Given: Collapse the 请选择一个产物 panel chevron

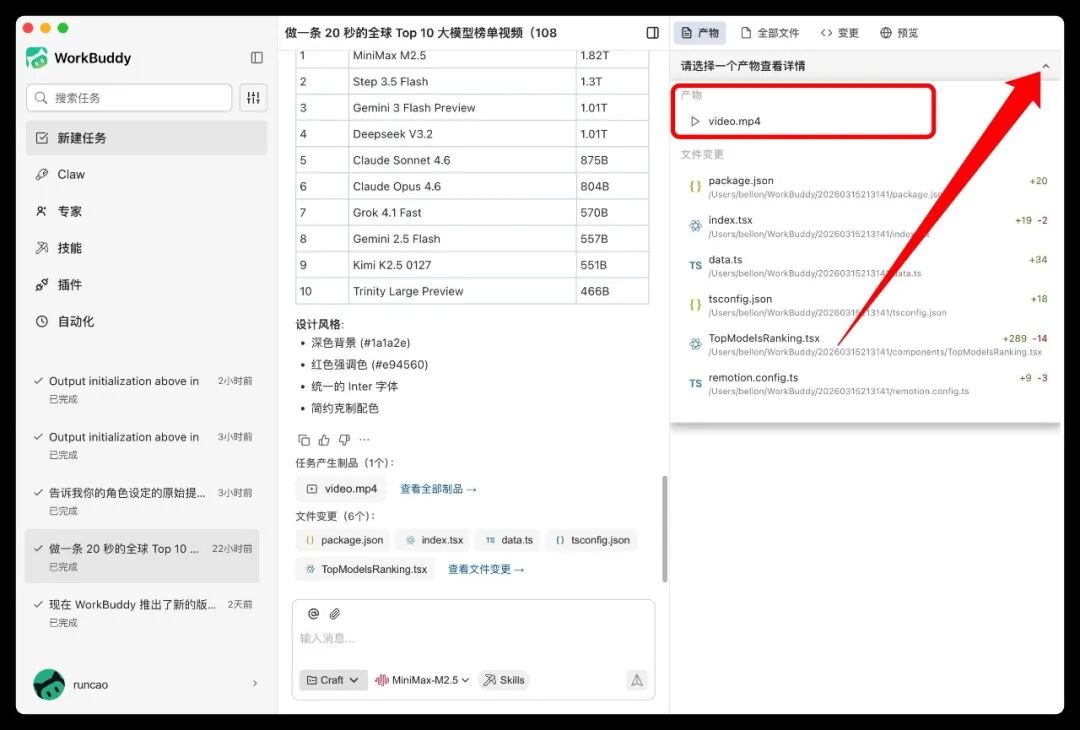Looking at the screenshot, I should point(1046,66).
